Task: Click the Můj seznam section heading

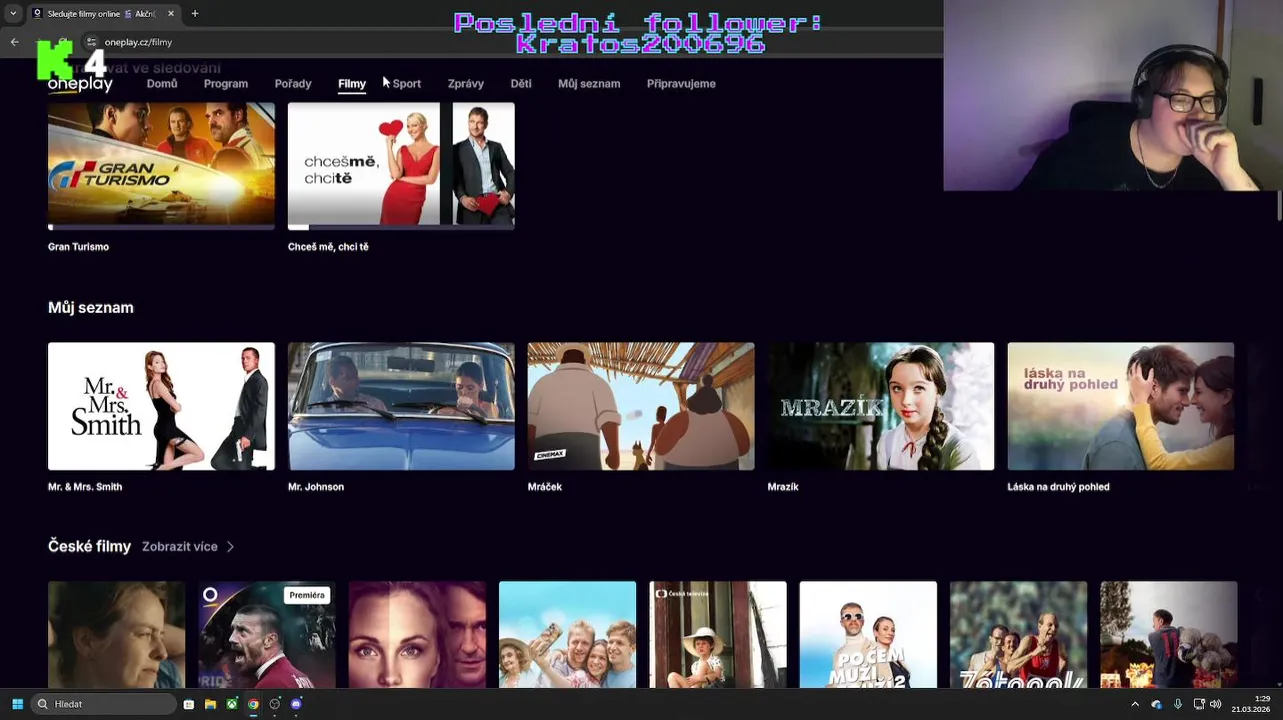Action: click(x=91, y=308)
